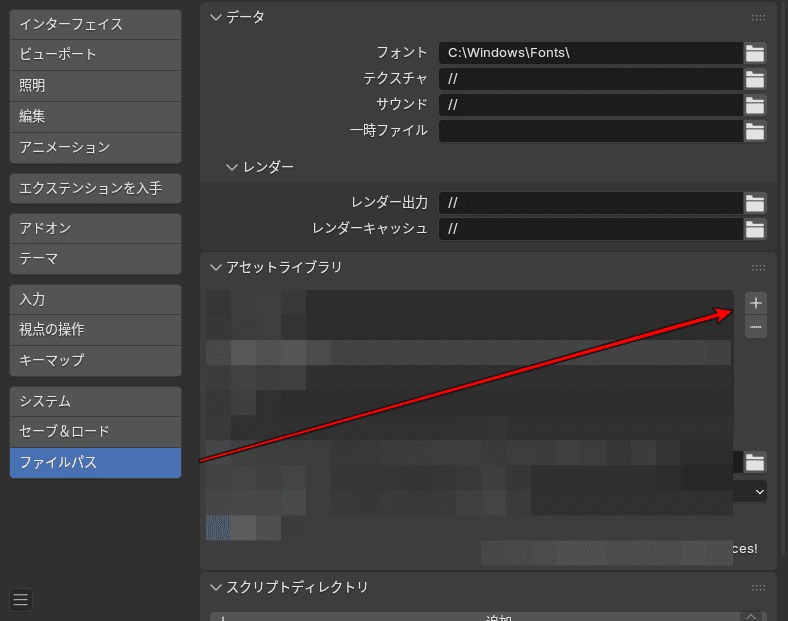Open folder browser for 一時ファイル
This screenshot has height=621, width=788.
(x=755, y=131)
